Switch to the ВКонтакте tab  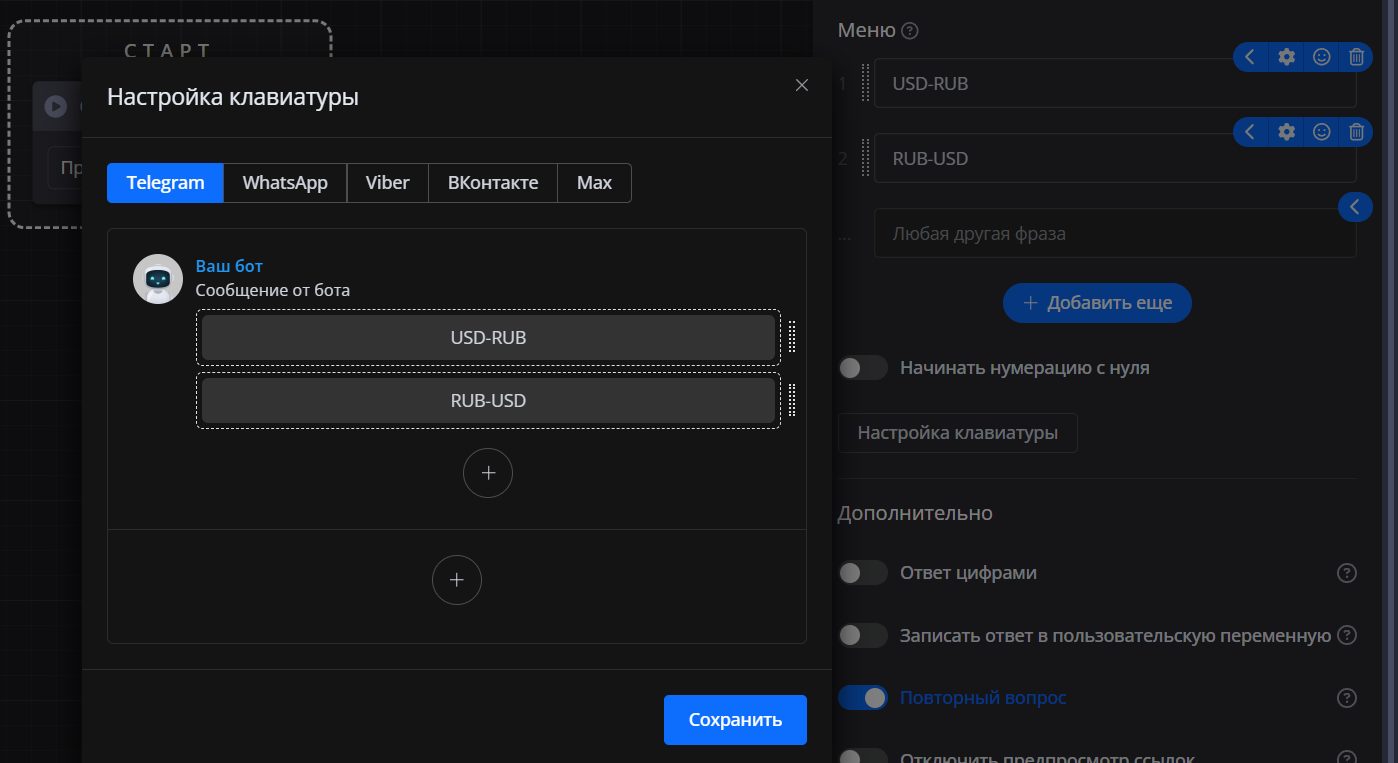pos(493,183)
